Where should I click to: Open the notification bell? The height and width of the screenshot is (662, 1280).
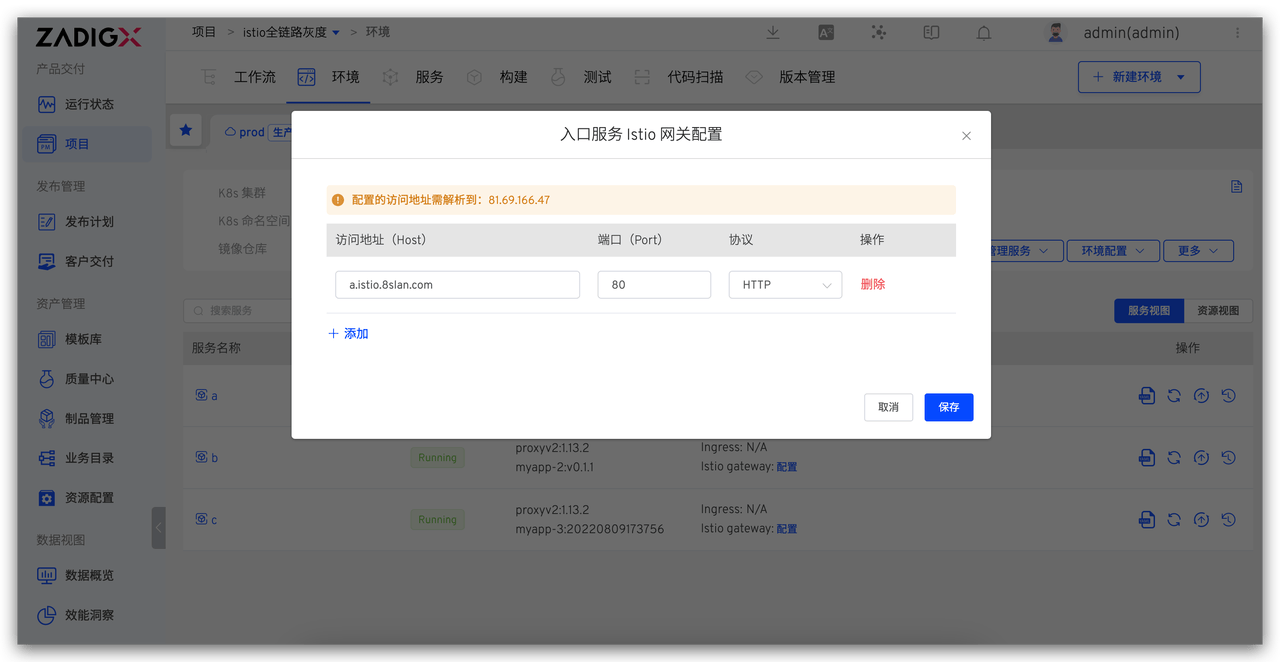[x=984, y=33]
